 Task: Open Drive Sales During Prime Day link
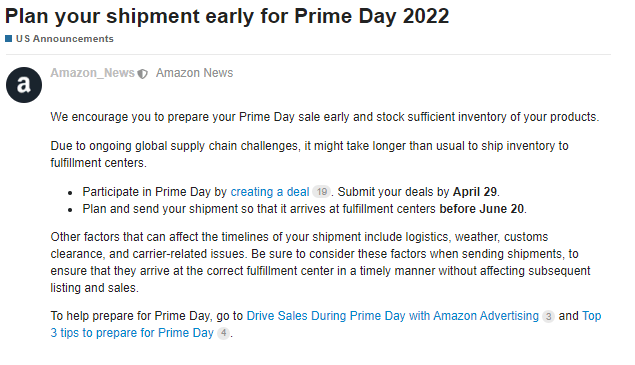pyautogui.click(x=392, y=316)
